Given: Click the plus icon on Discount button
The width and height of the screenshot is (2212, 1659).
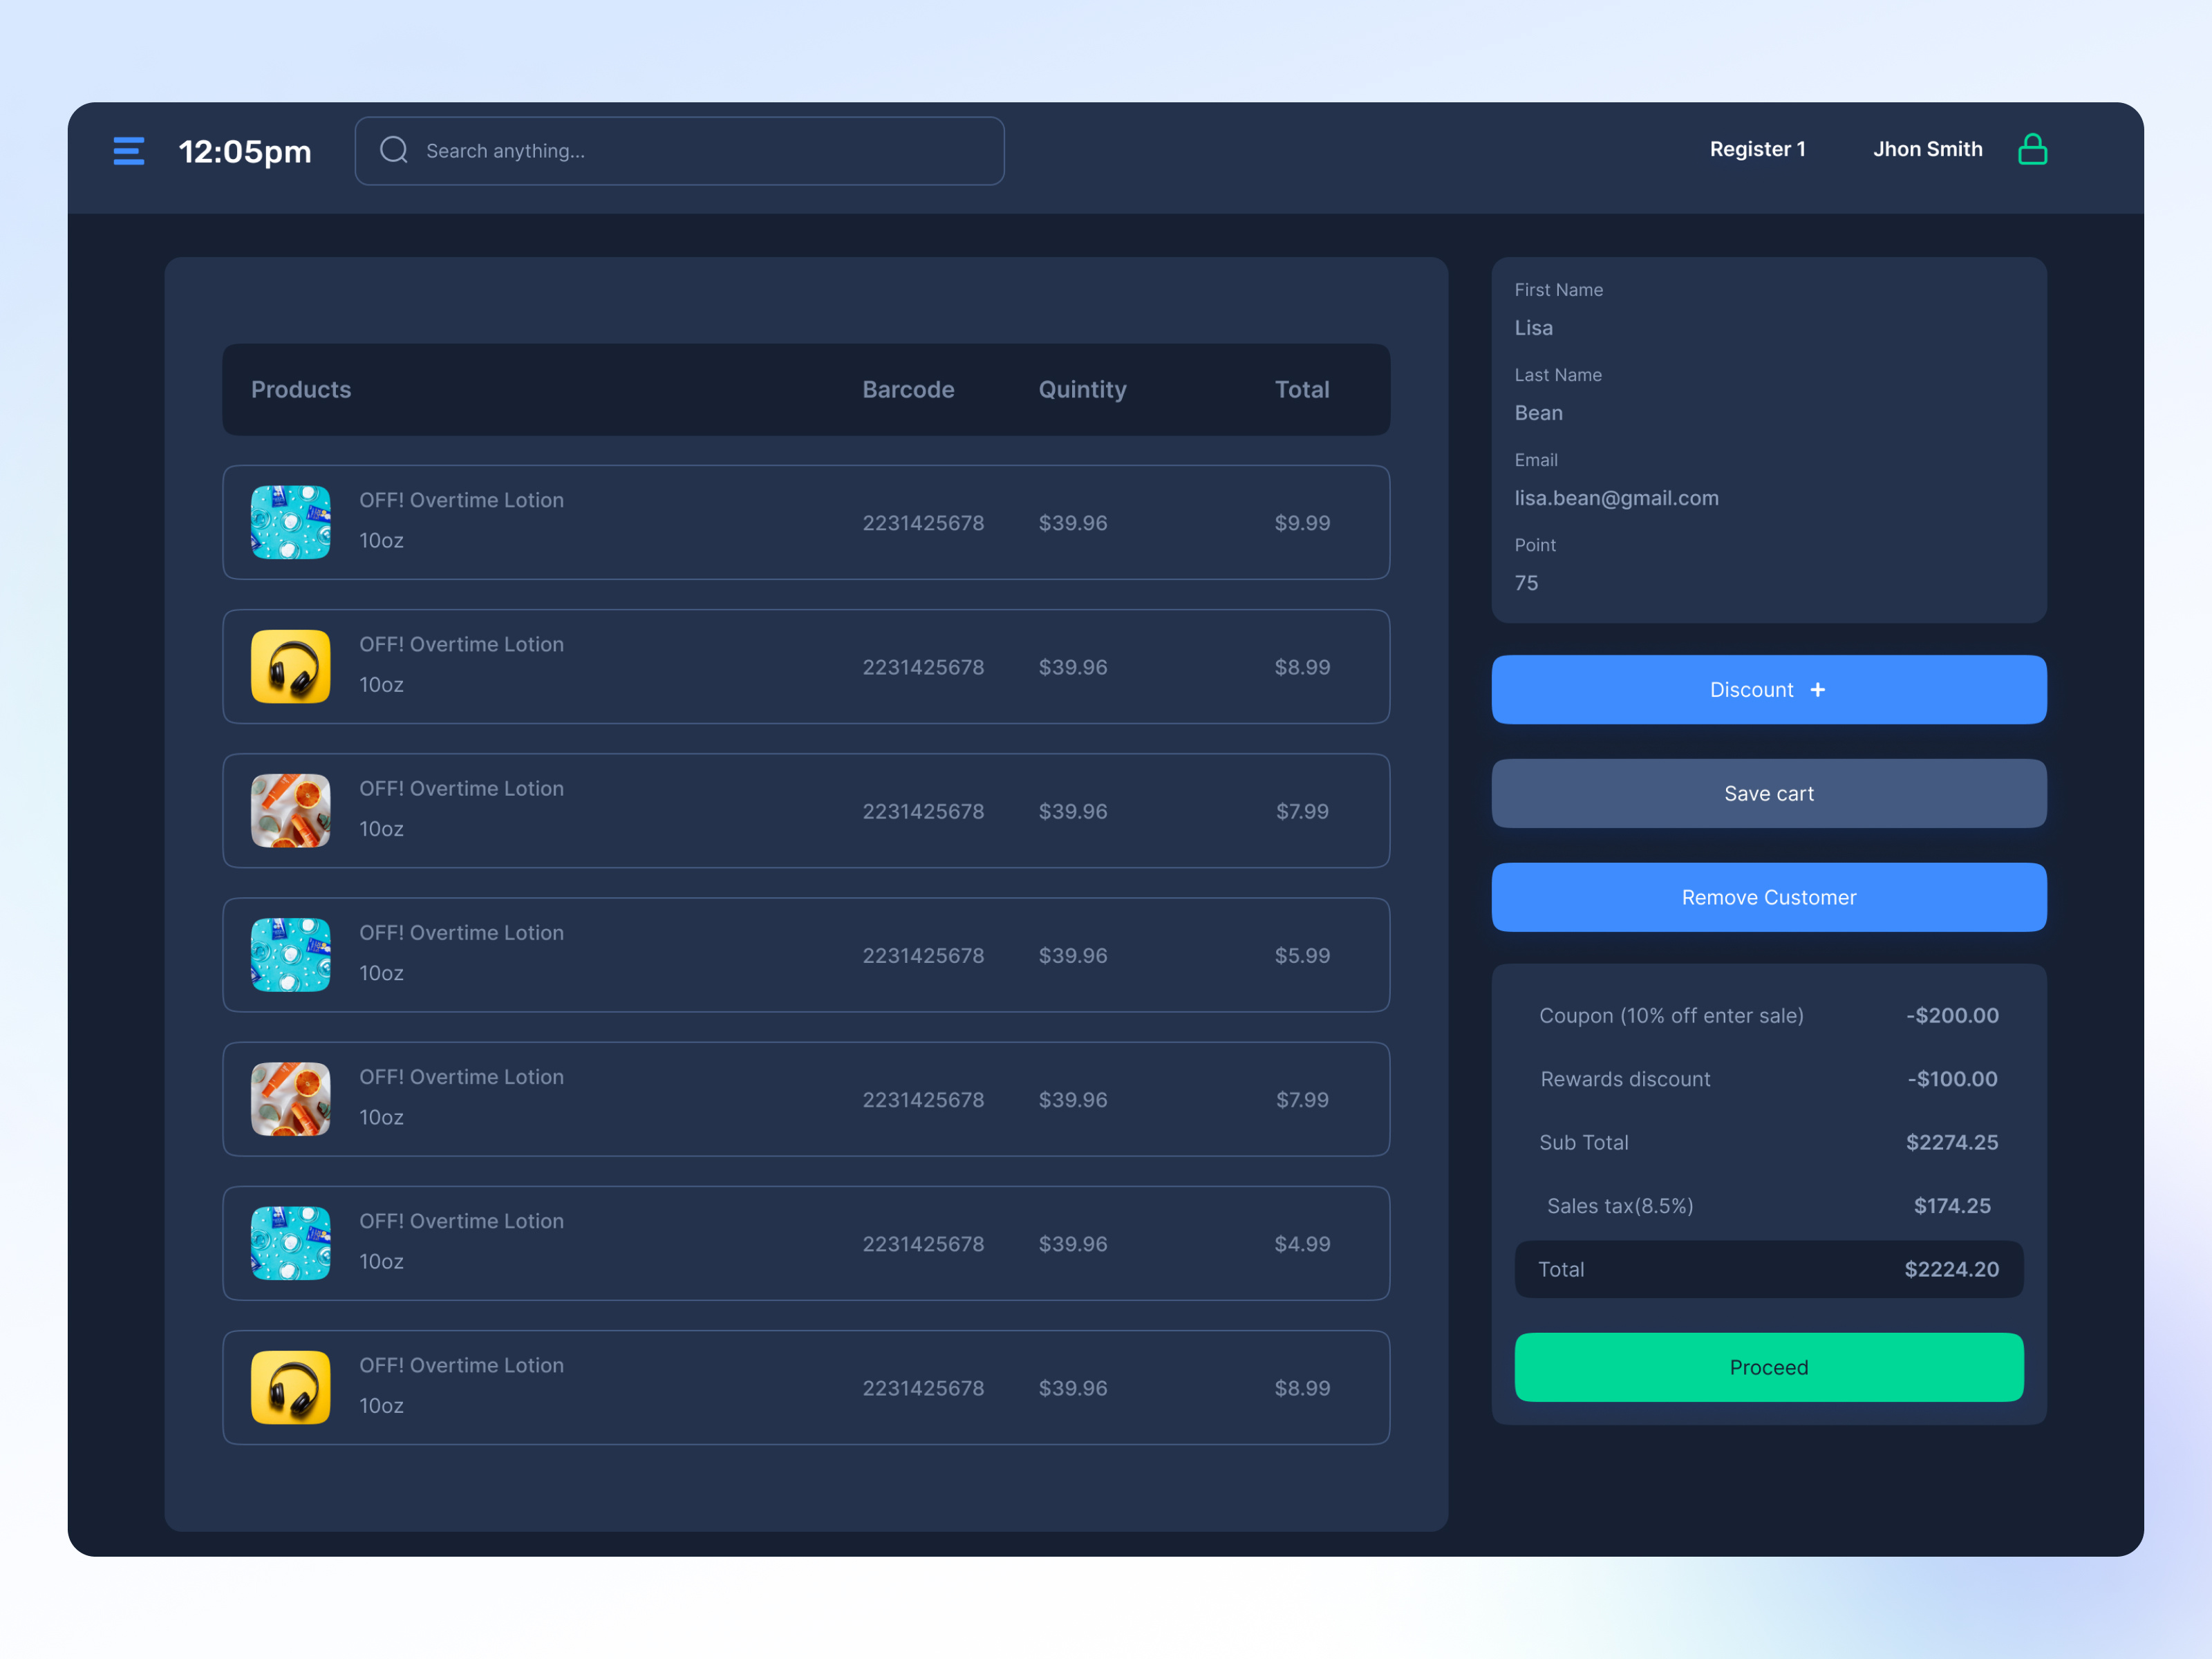Looking at the screenshot, I should click(1818, 690).
